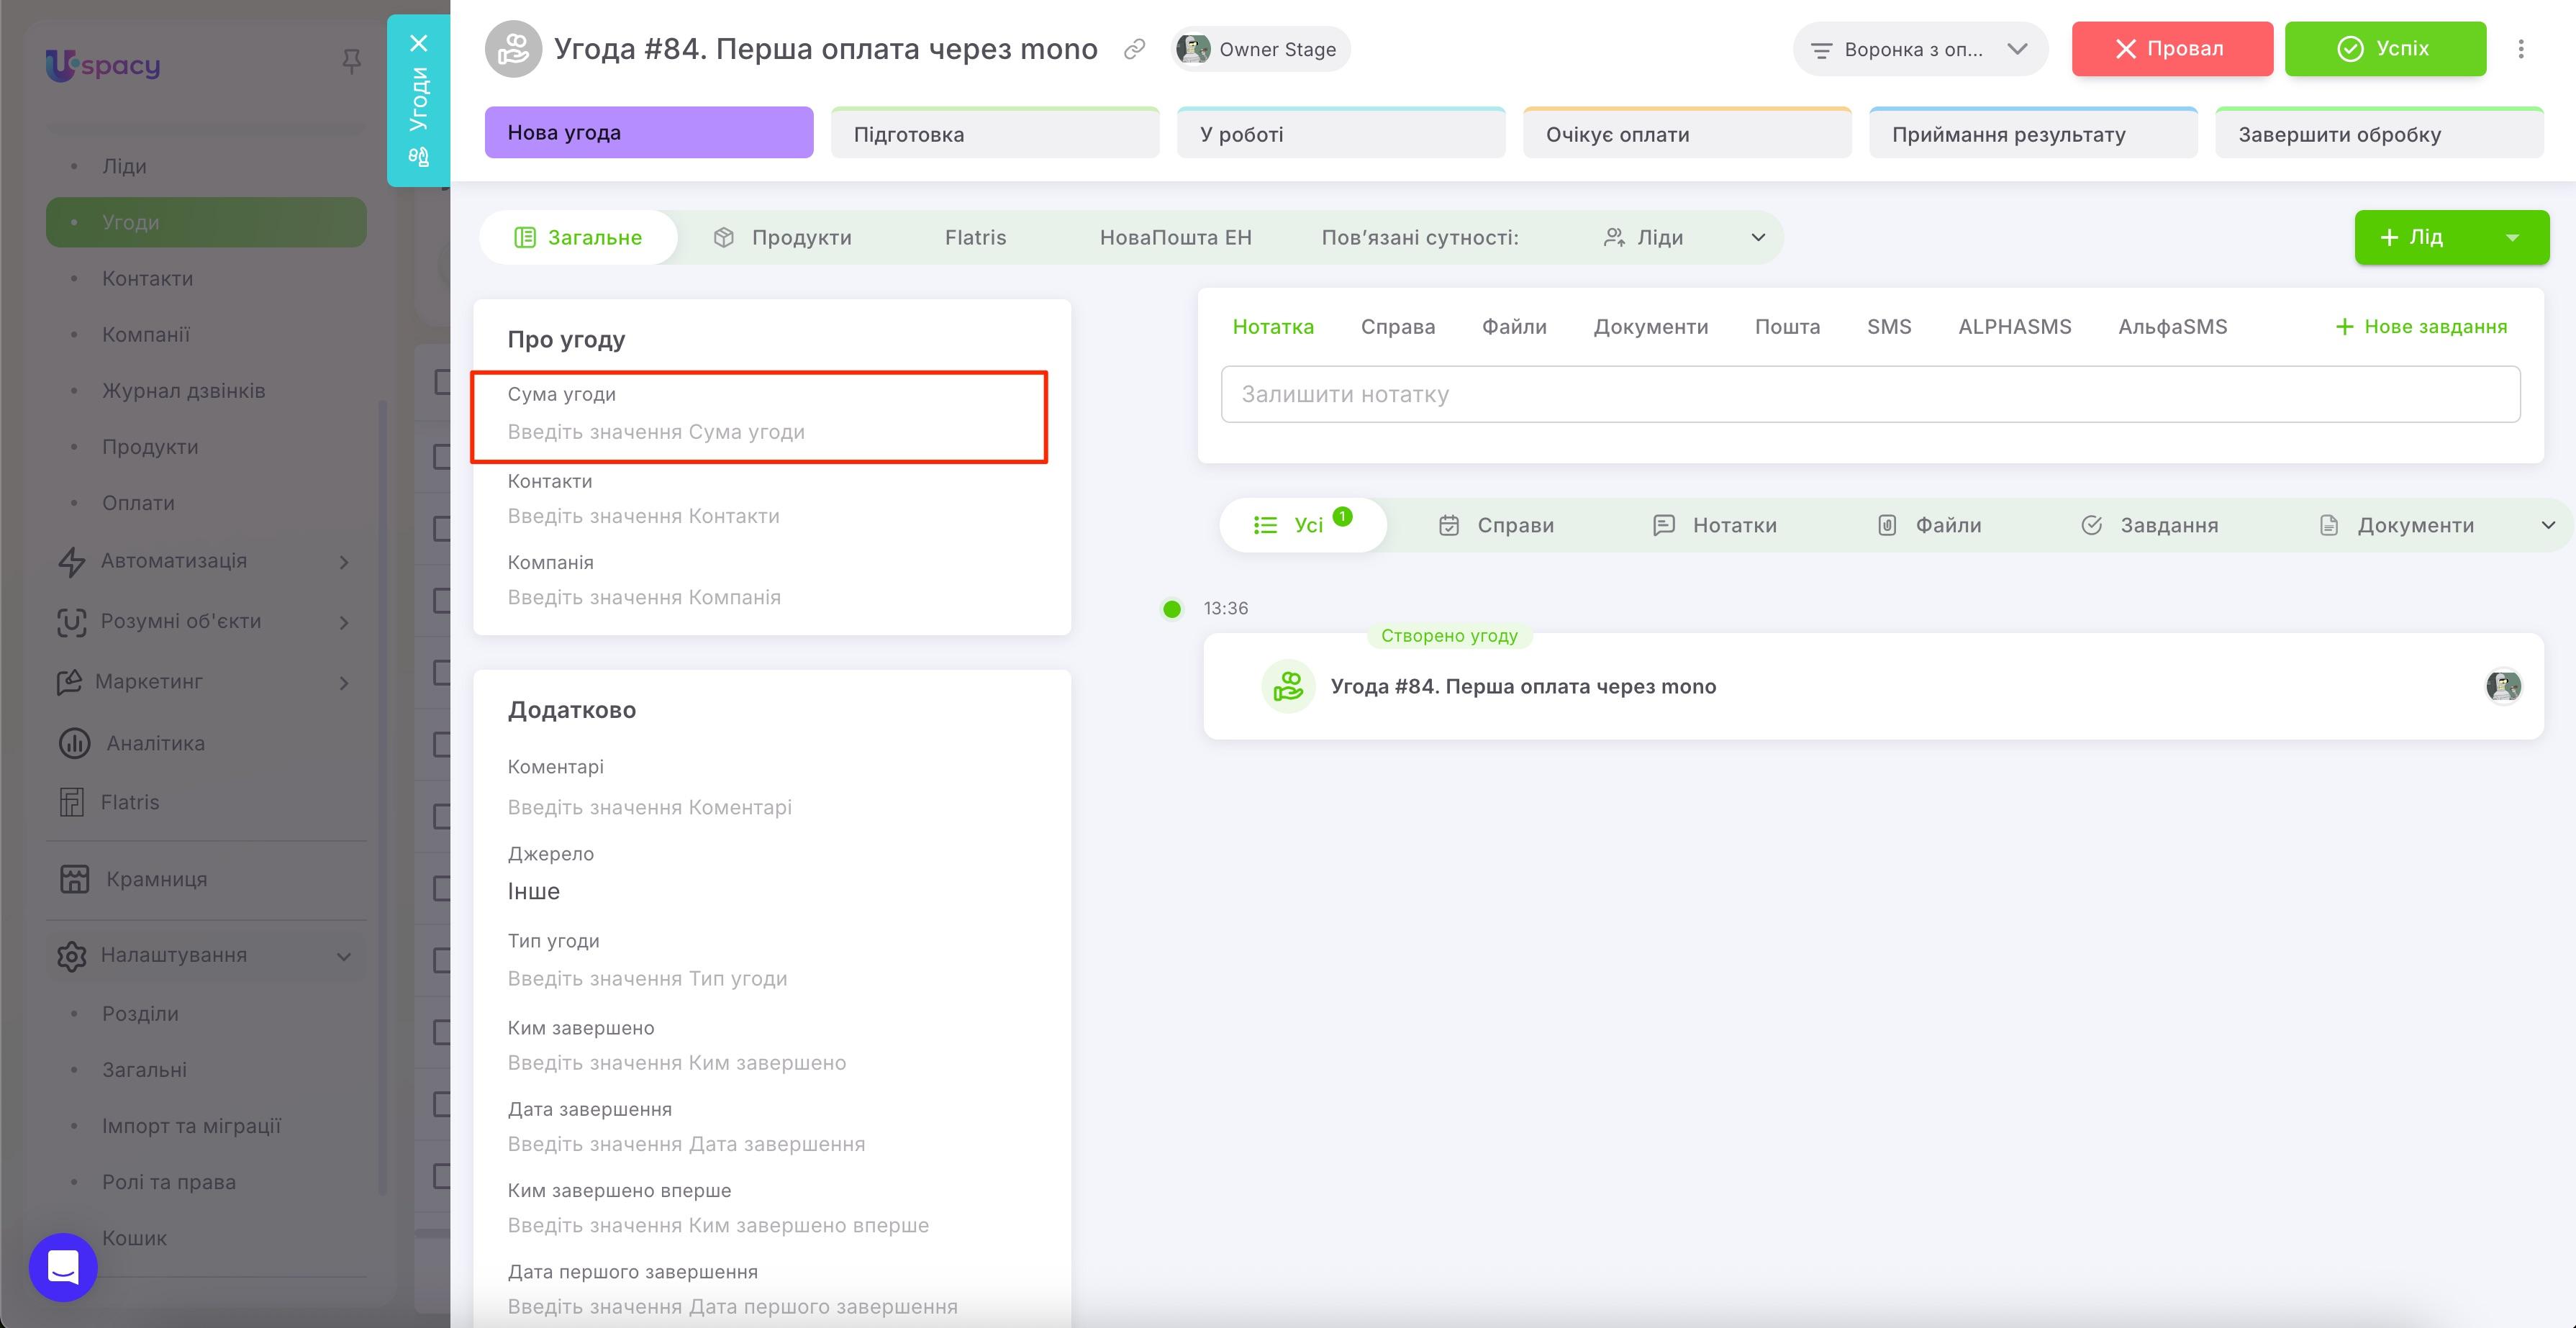This screenshot has width=2576, height=1328.
Task: Mark the deal as Успіх
Action: click(x=2385, y=49)
